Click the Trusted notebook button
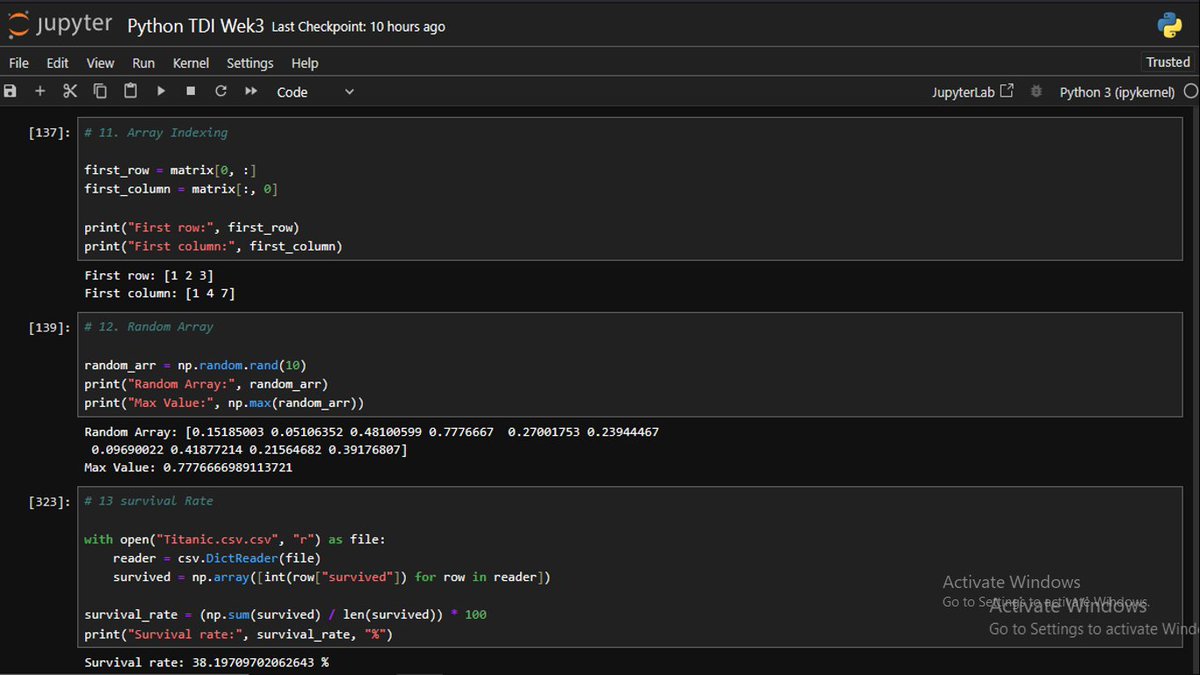 [x=1168, y=62]
